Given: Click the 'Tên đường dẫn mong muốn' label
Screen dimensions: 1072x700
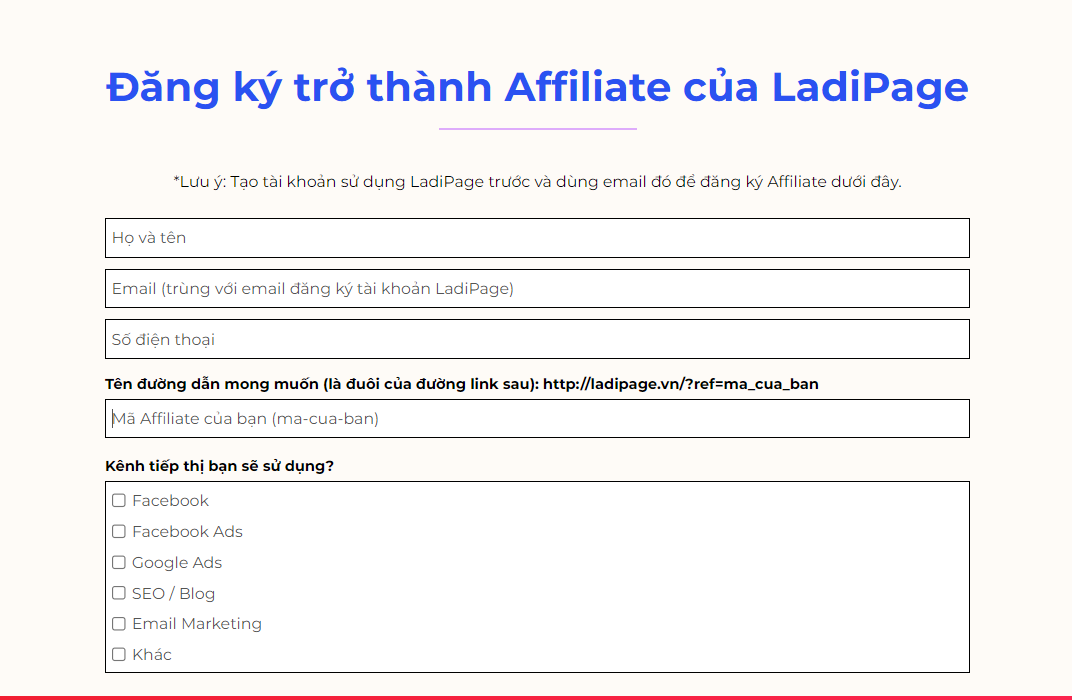Looking at the screenshot, I should (x=461, y=384).
